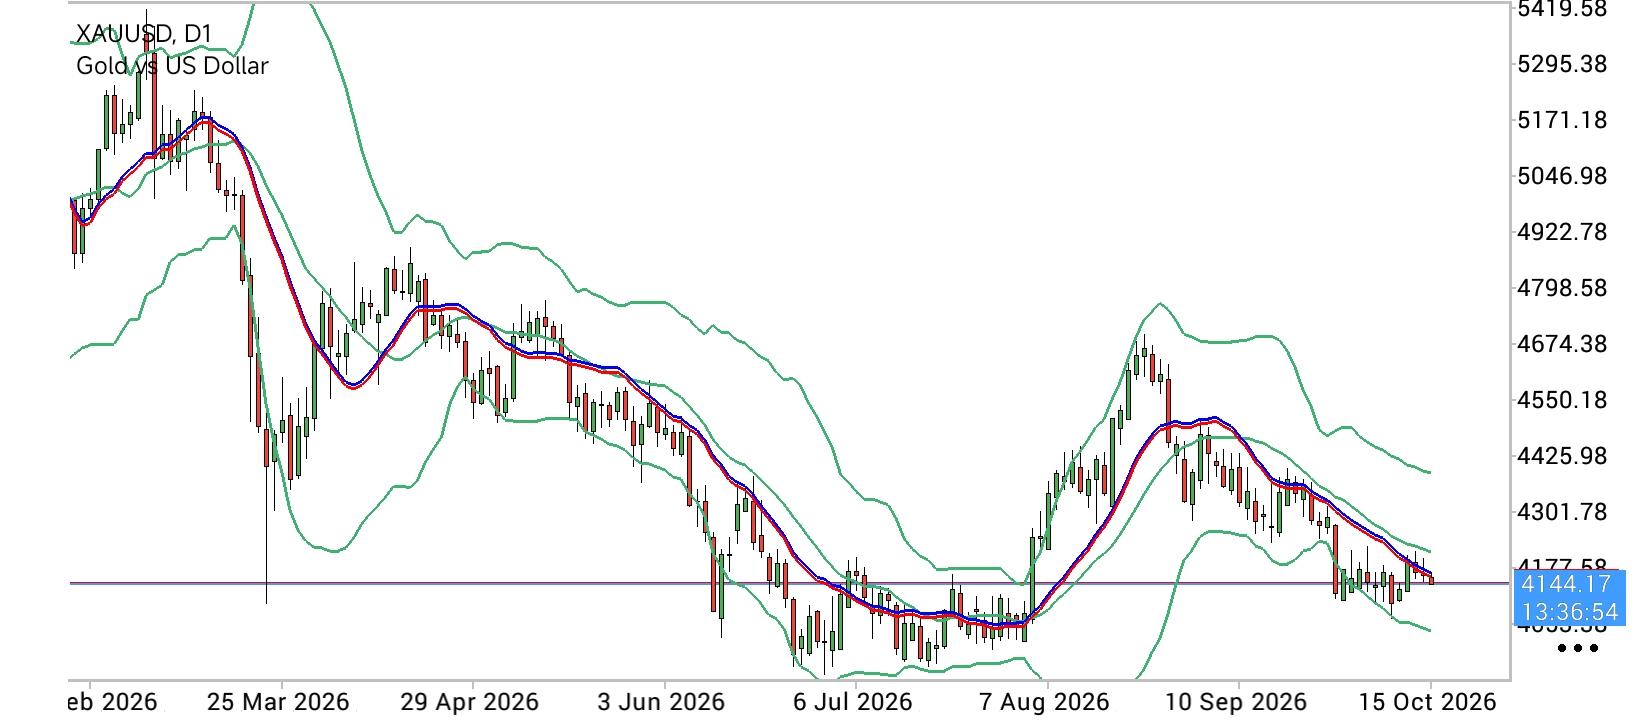
Task: Select the 29 Apr 2026 date label
Action: pos(469,702)
